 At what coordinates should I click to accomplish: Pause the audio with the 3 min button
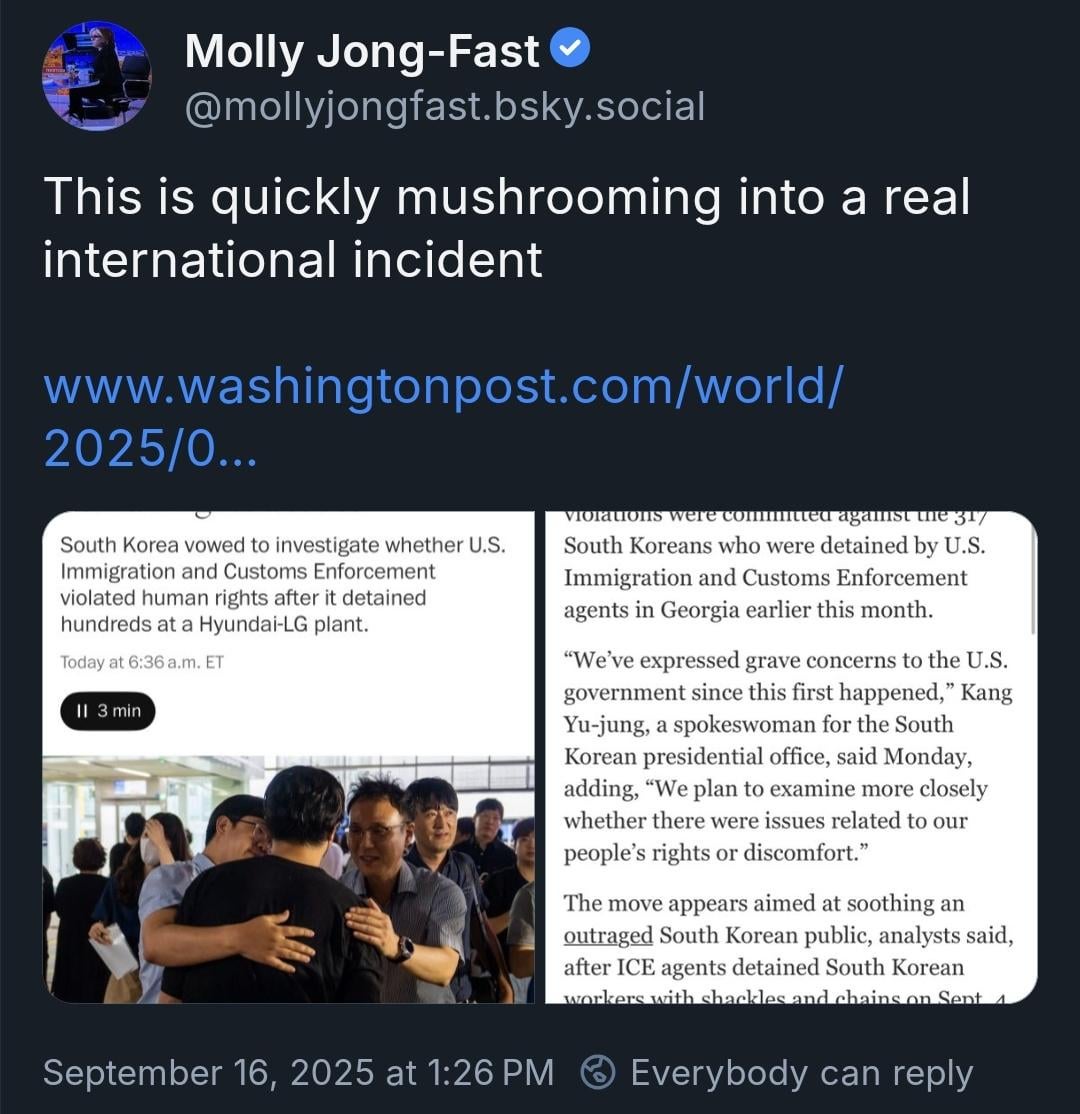(x=108, y=710)
